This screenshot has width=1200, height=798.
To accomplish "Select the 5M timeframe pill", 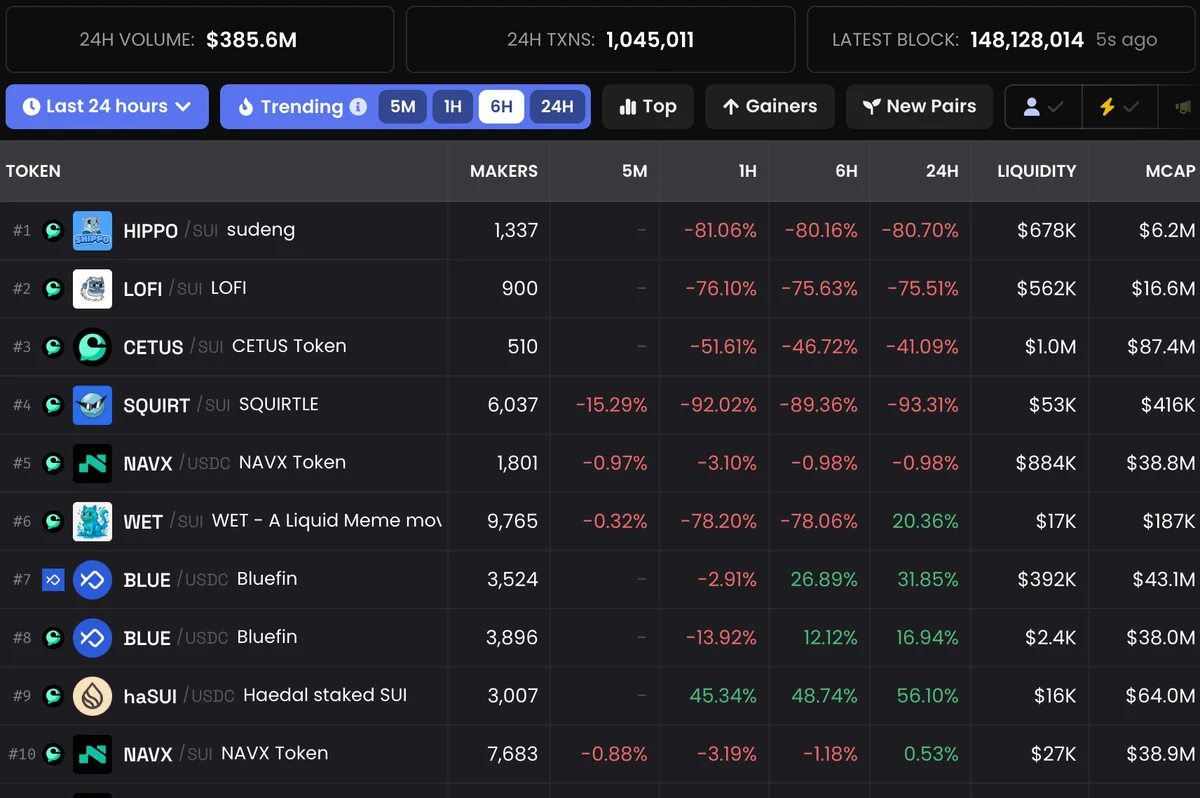I will click(403, 106).
